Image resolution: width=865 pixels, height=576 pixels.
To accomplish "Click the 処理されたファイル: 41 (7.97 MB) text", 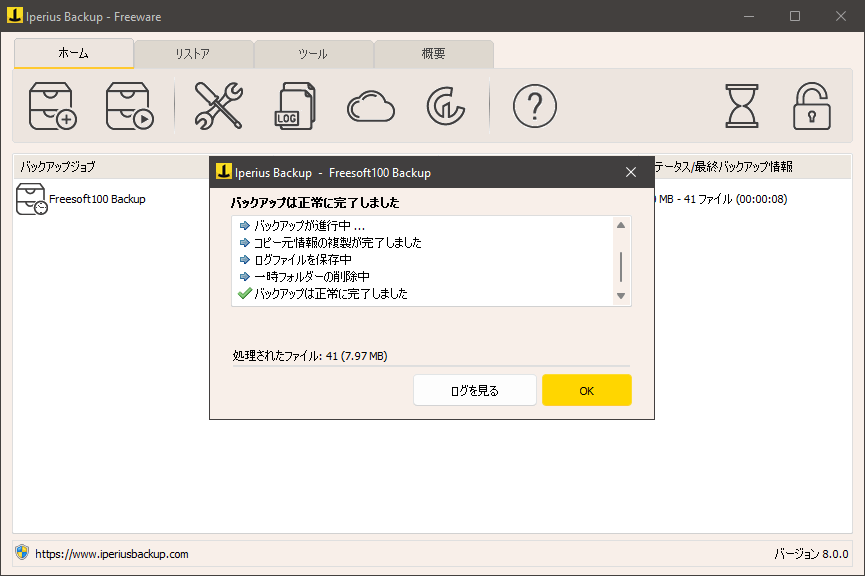I will tap(310, 356).
